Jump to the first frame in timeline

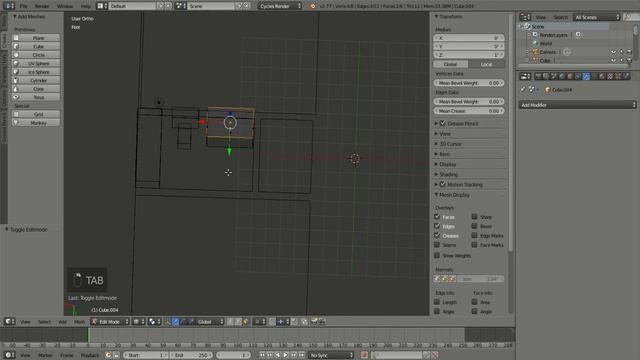pos(262,355)
